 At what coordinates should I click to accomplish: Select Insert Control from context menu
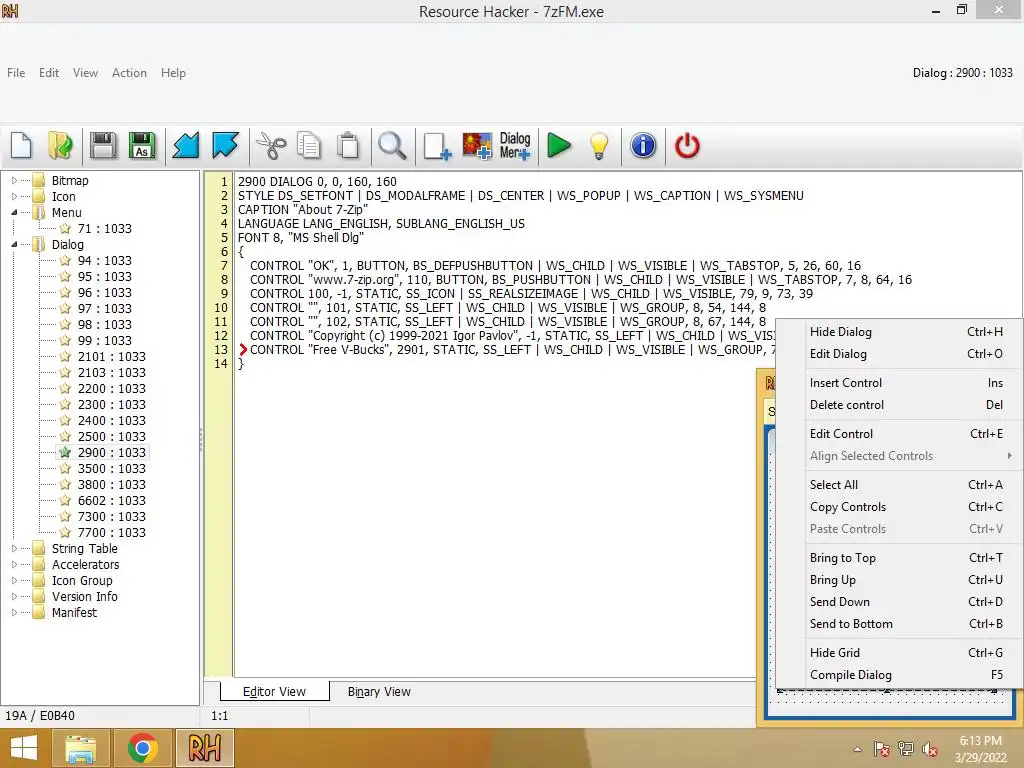pyautogui.click(x=899, y=383)
